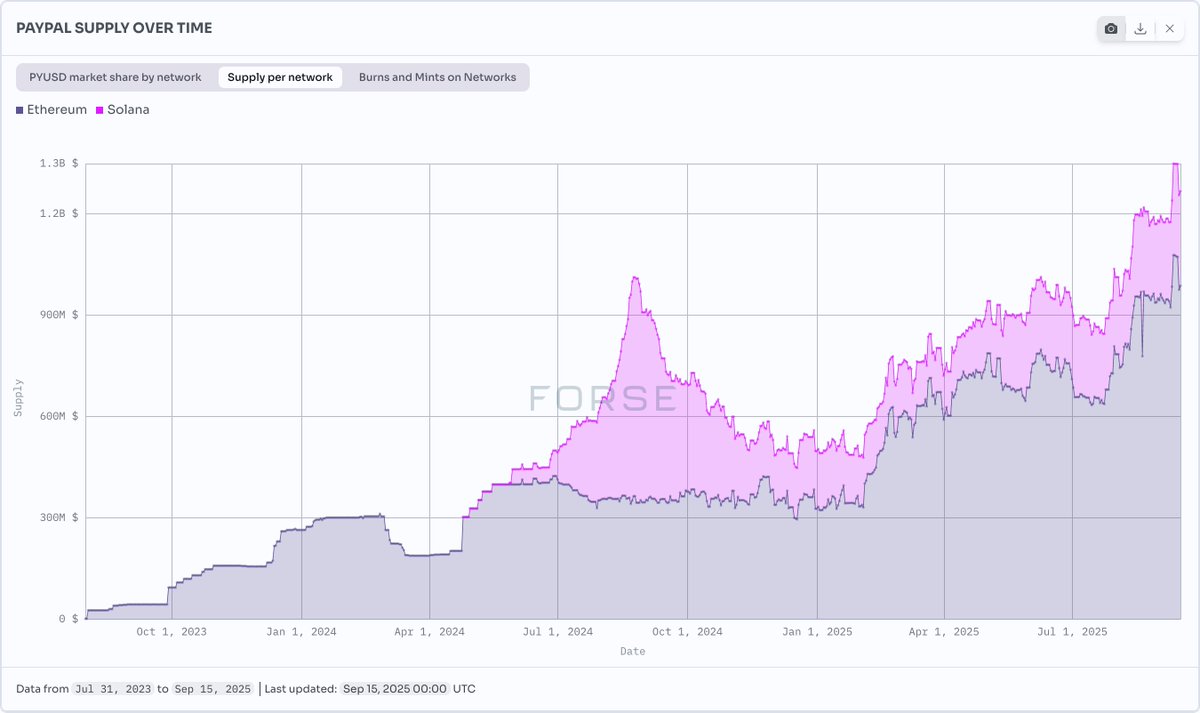Click the 1.2B $ y-axis label
The image size is (1200, 713).
point(61,214)
